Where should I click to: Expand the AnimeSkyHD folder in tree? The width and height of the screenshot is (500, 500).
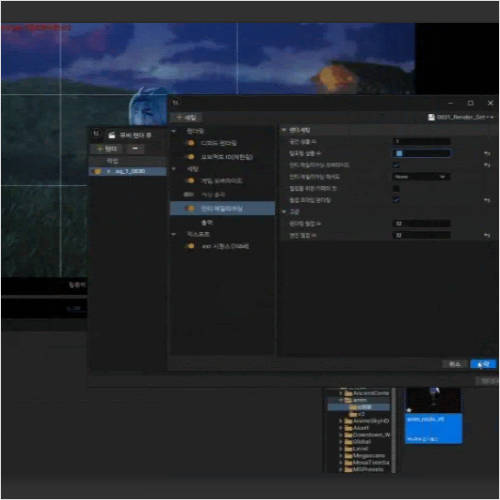(x=341, y=421)
